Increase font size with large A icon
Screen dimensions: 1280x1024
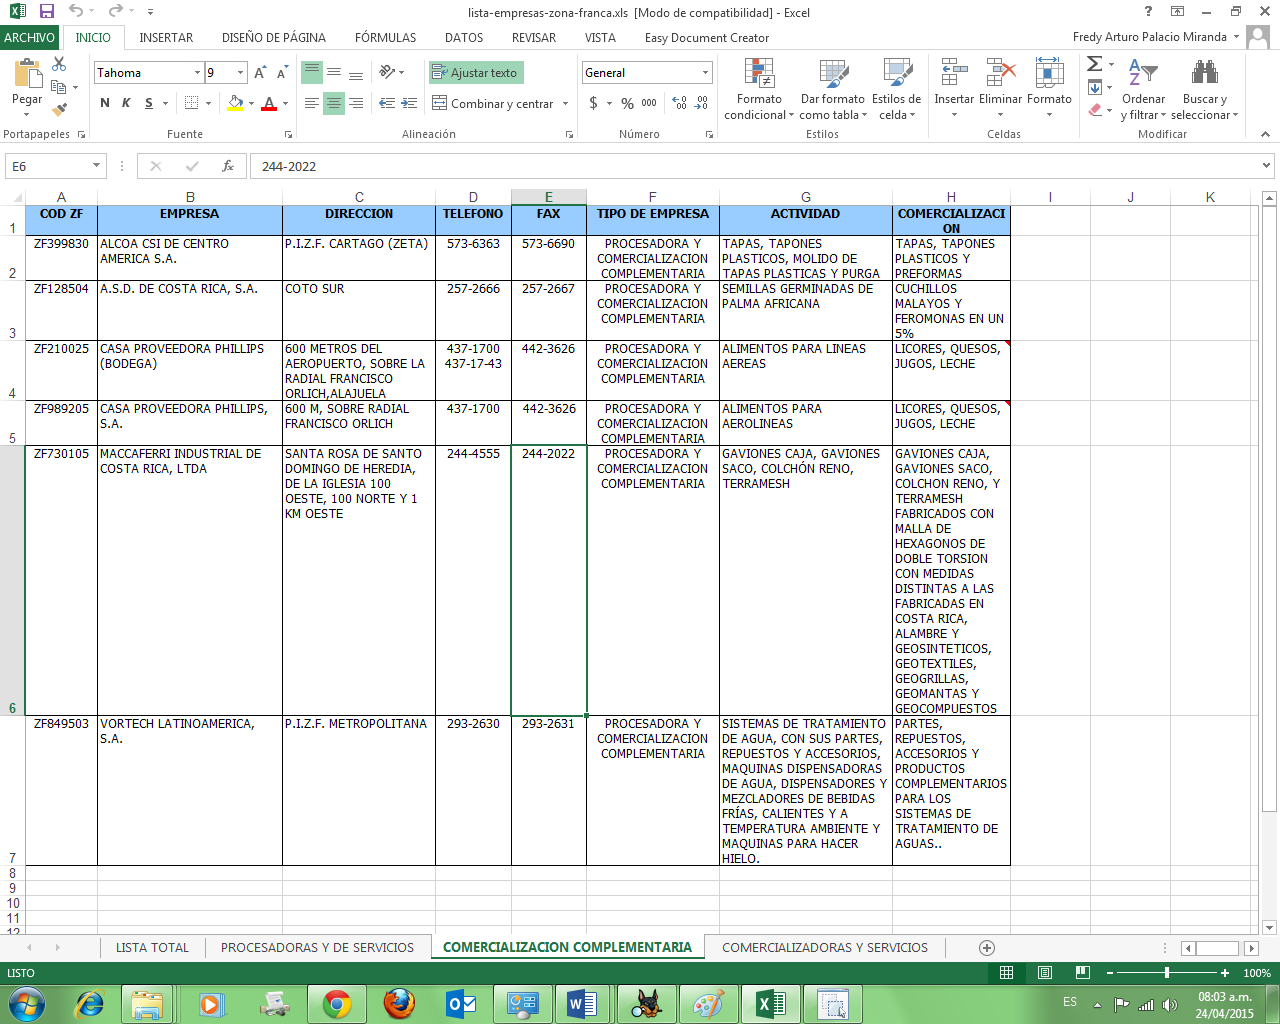260,73
